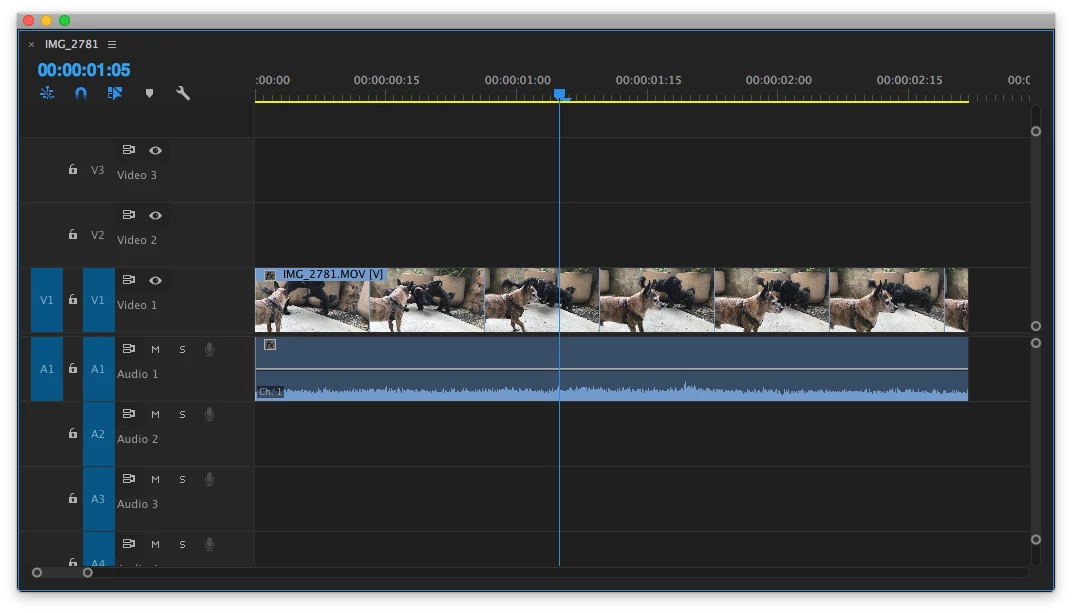Solo Audio 2 track

coord(182,414)
